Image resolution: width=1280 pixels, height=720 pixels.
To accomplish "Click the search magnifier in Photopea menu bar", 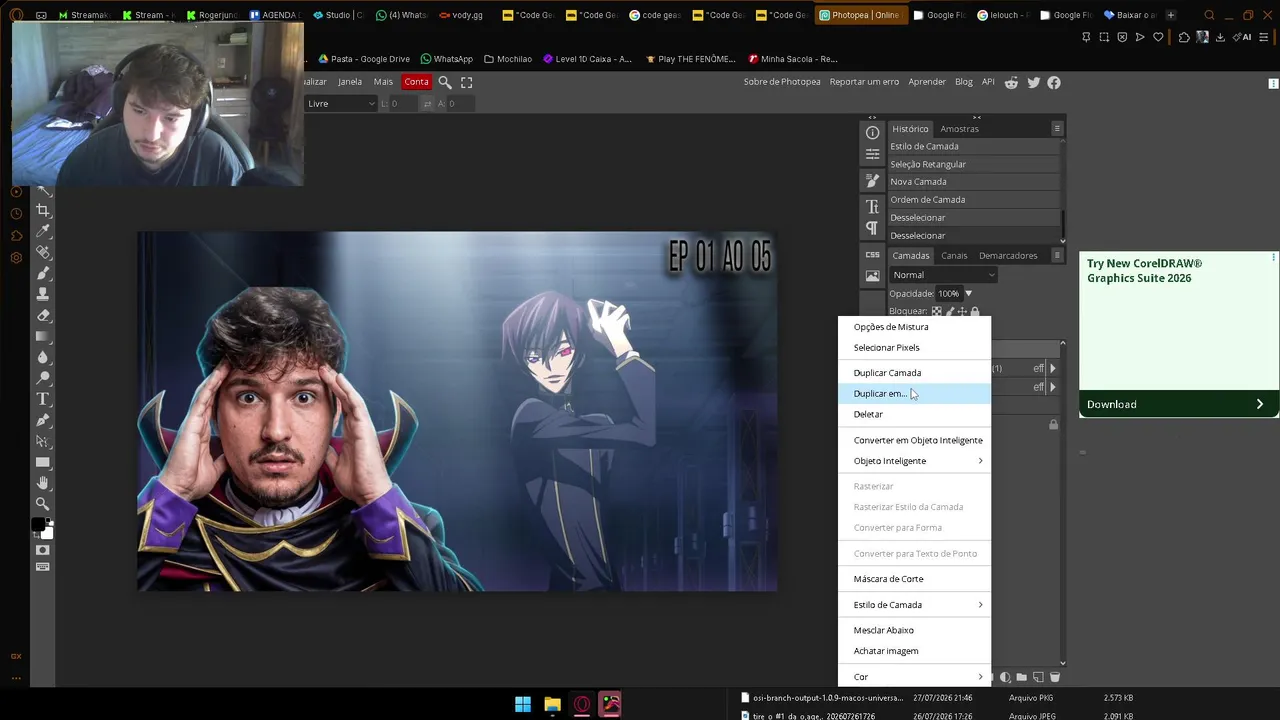I will coord(445,82).
